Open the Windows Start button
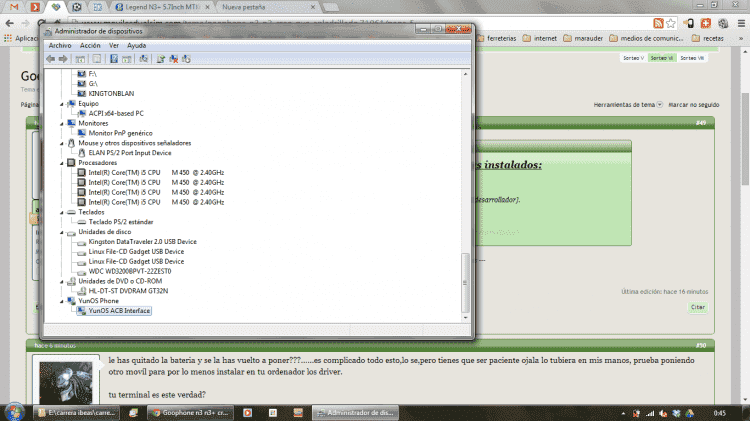Viewport: 750px width, 421px height. [x=14, y=412]
